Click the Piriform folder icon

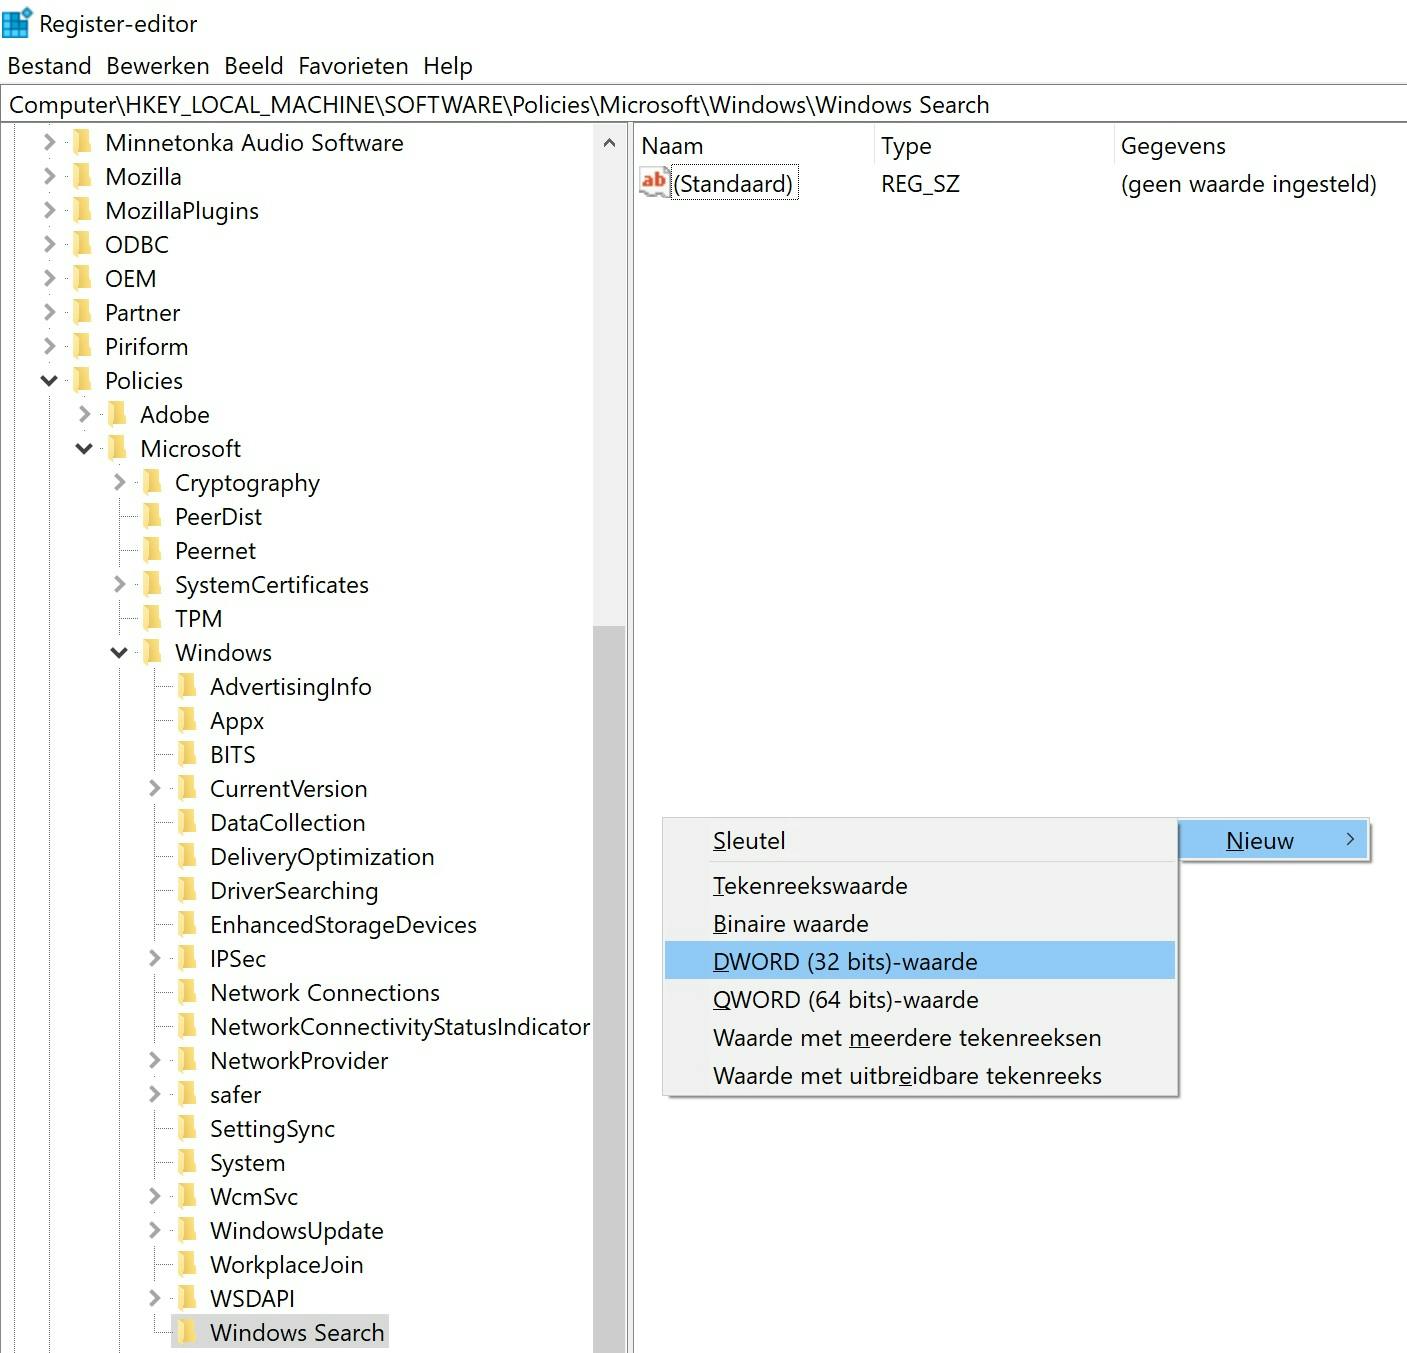click(x=83, y=346)
